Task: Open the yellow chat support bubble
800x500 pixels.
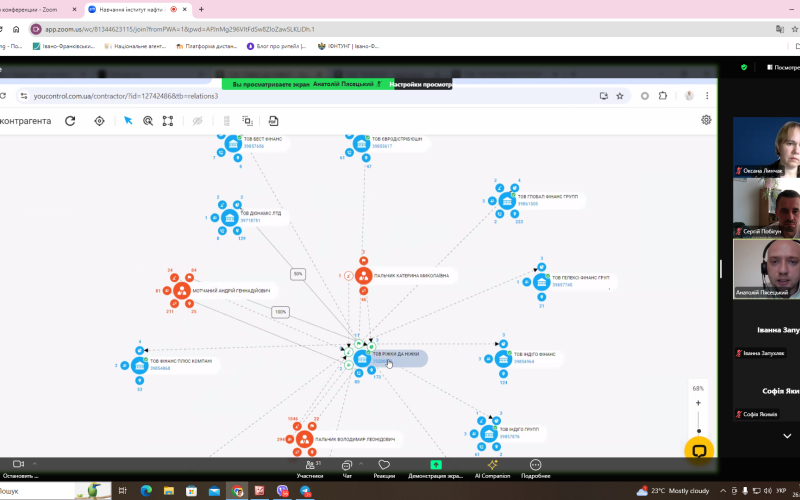Action: coord(699,451)
